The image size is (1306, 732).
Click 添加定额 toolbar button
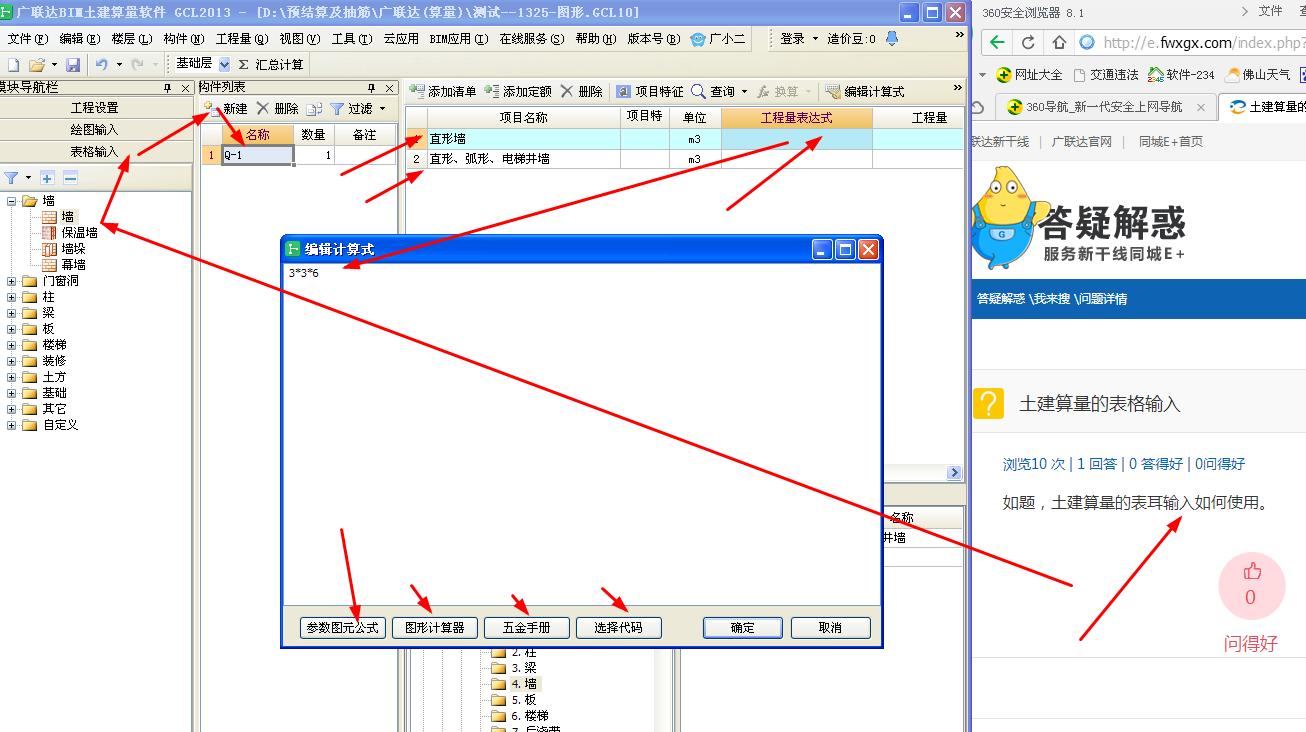tap(518, 91)
